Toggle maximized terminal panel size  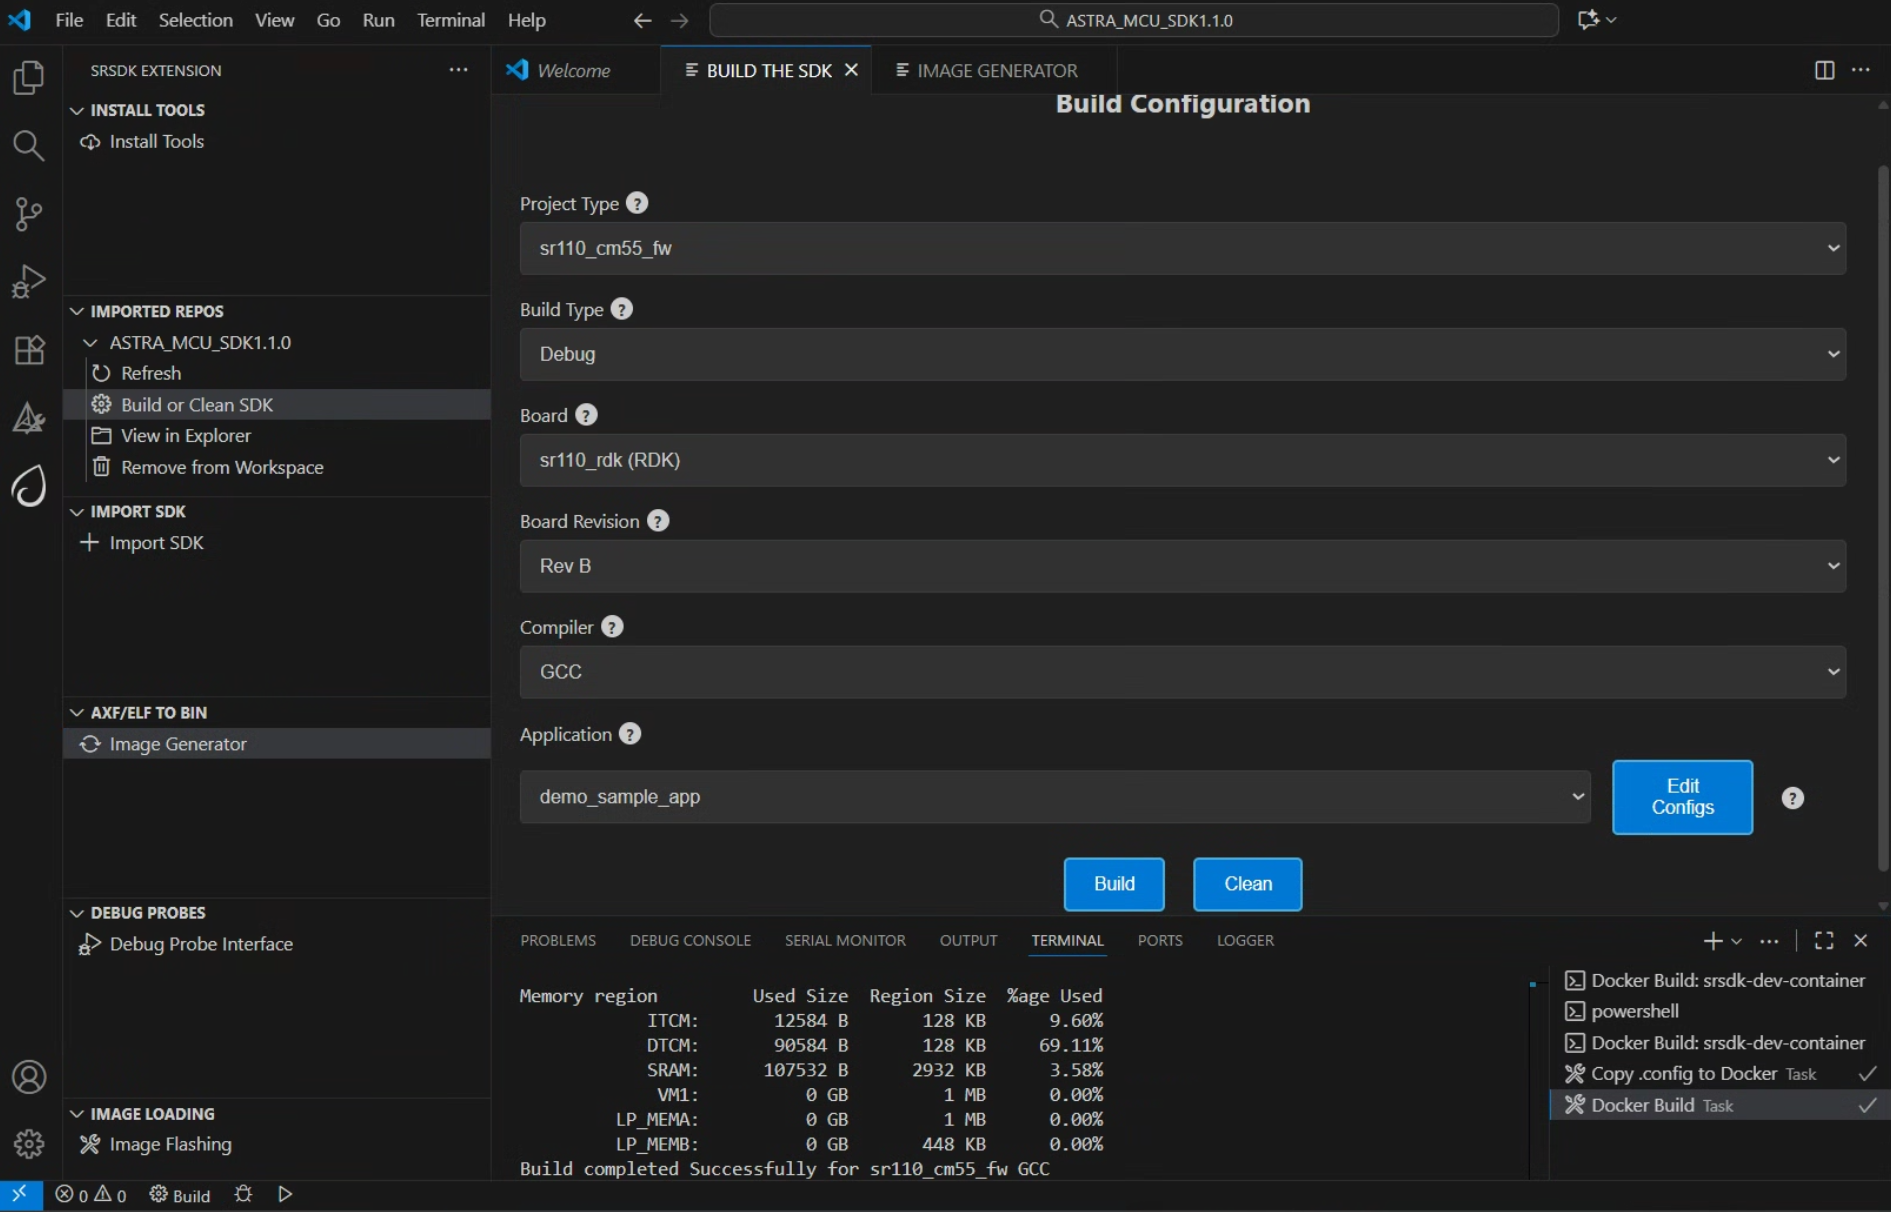click(x=1824, y=941)
